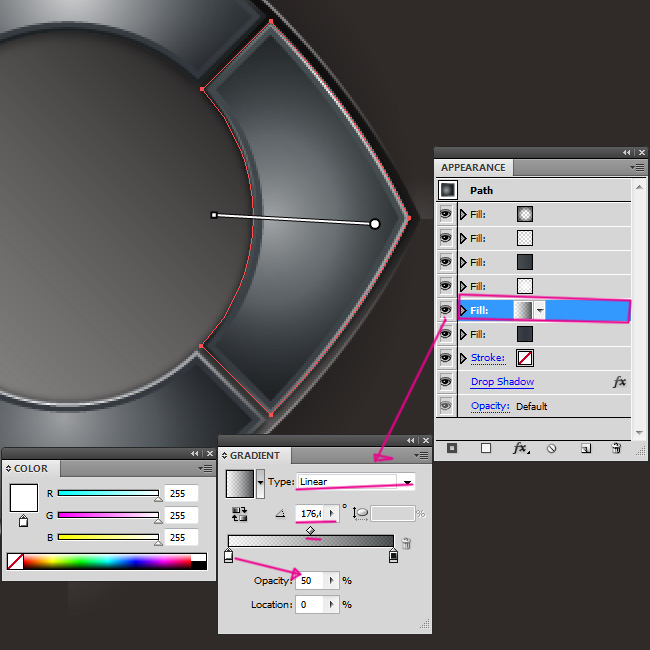
Task: Click Delete Selected Item trash icon in Appearance
Action: (x=616, y=449)
